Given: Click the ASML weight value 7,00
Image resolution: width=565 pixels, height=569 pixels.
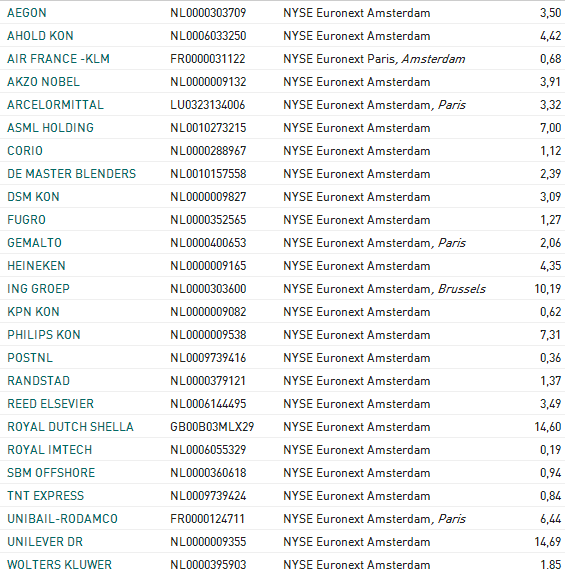Looking at the screenshot, I should click(551, 128).
